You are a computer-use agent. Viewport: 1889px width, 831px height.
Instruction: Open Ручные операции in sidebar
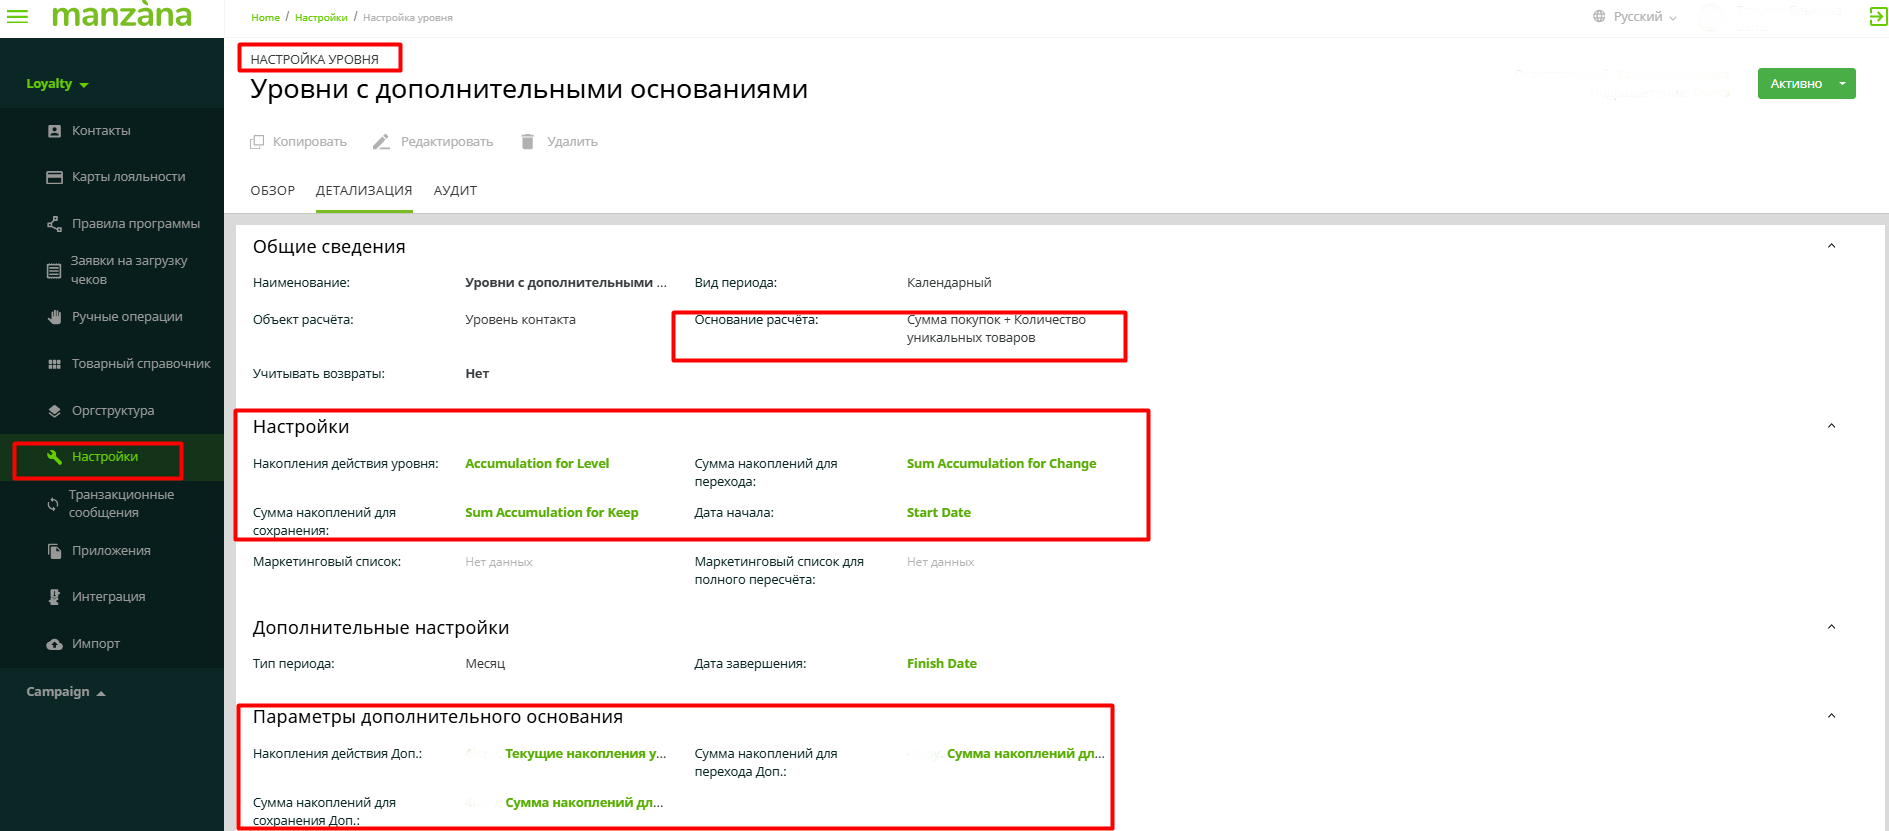126,317
